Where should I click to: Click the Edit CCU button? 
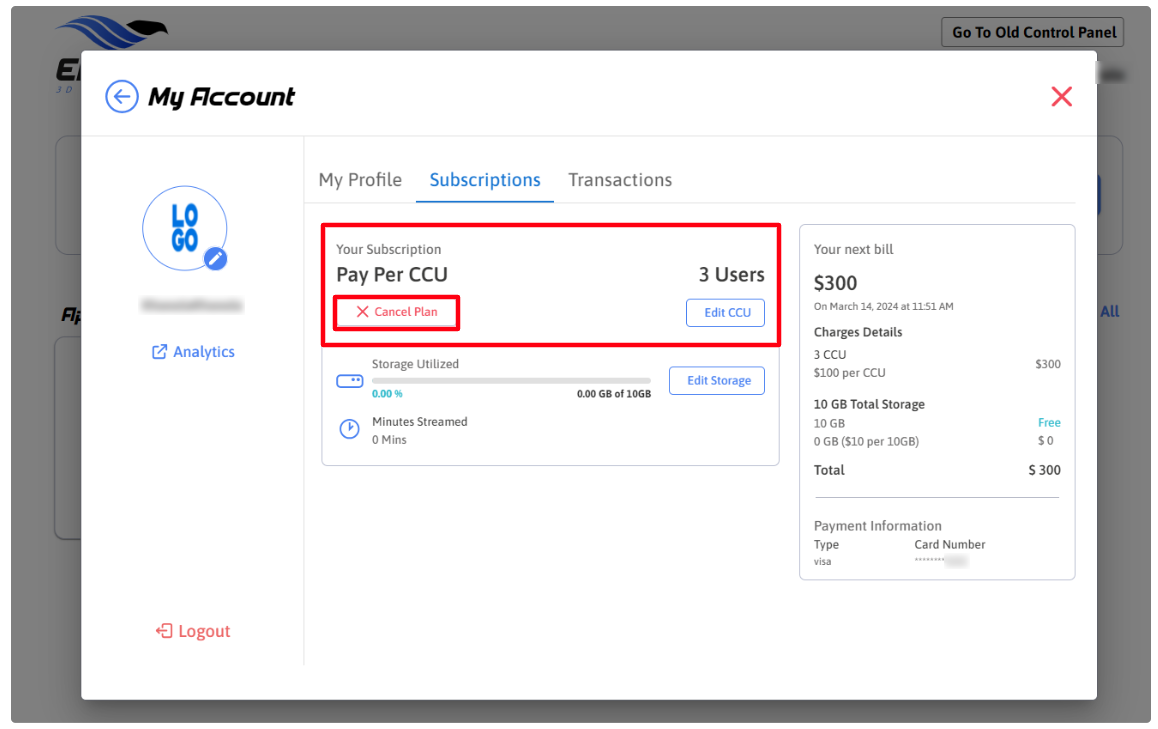726,312
